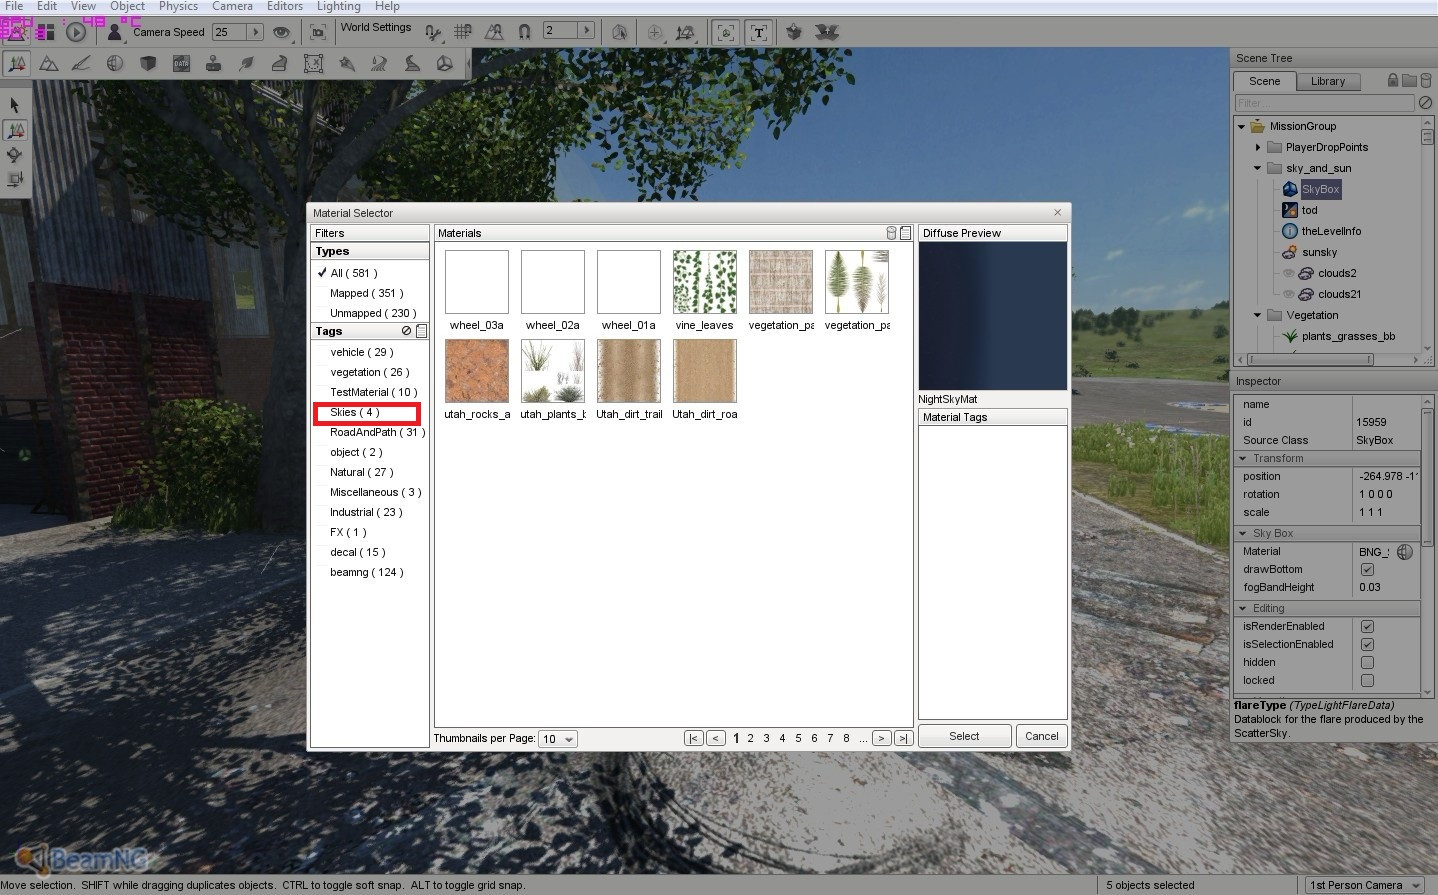This screenshot has height=895, width=1438.
Task: Toggle the snap to terrain icon
Action: [x=494, y=32]
